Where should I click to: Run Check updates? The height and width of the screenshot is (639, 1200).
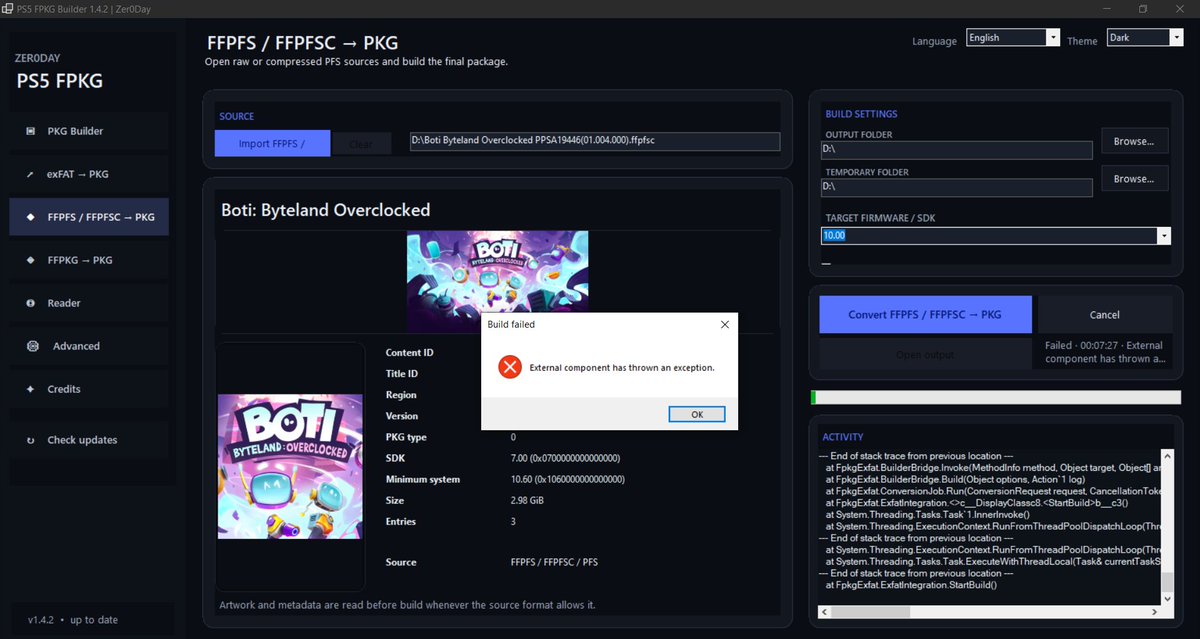(x=89, y=440)
